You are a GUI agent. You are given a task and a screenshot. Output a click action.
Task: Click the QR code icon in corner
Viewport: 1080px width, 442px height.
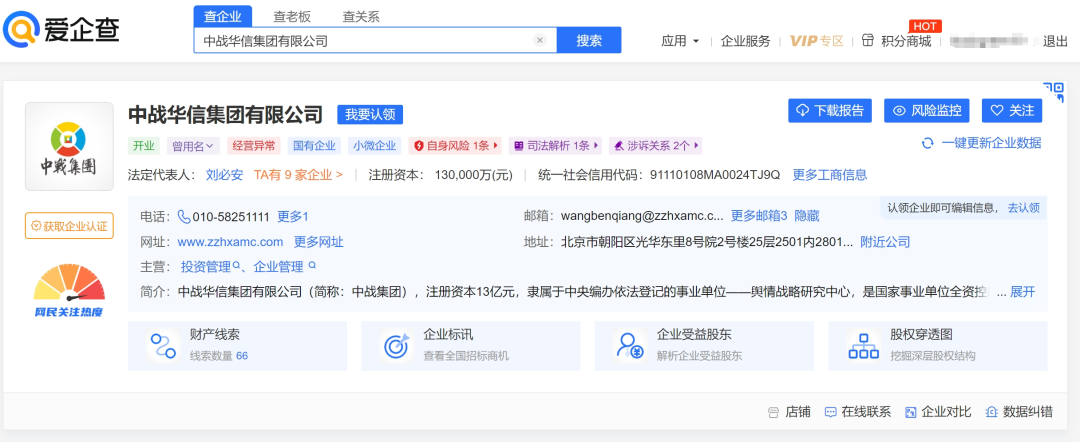1053,92
